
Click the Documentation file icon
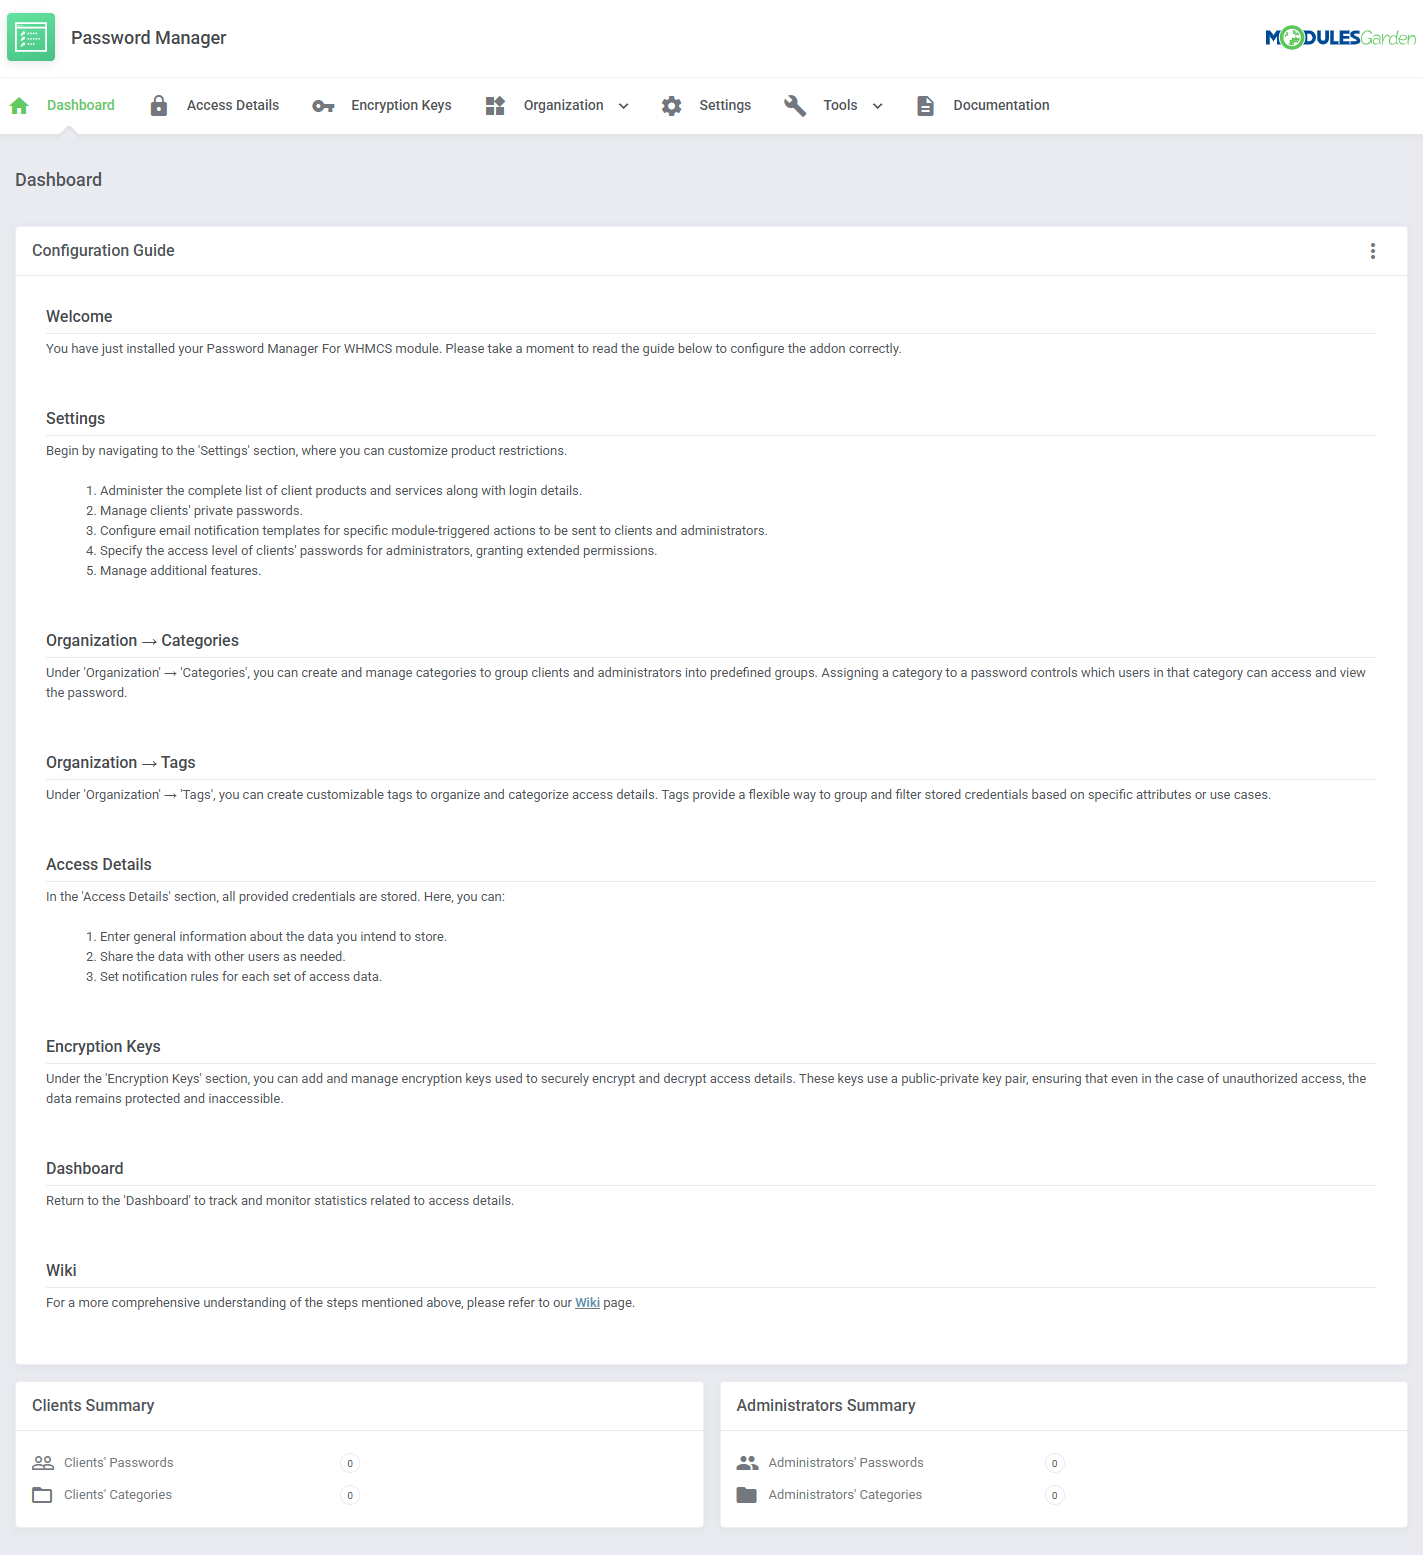pyautogui.click(x=926, y=105)
